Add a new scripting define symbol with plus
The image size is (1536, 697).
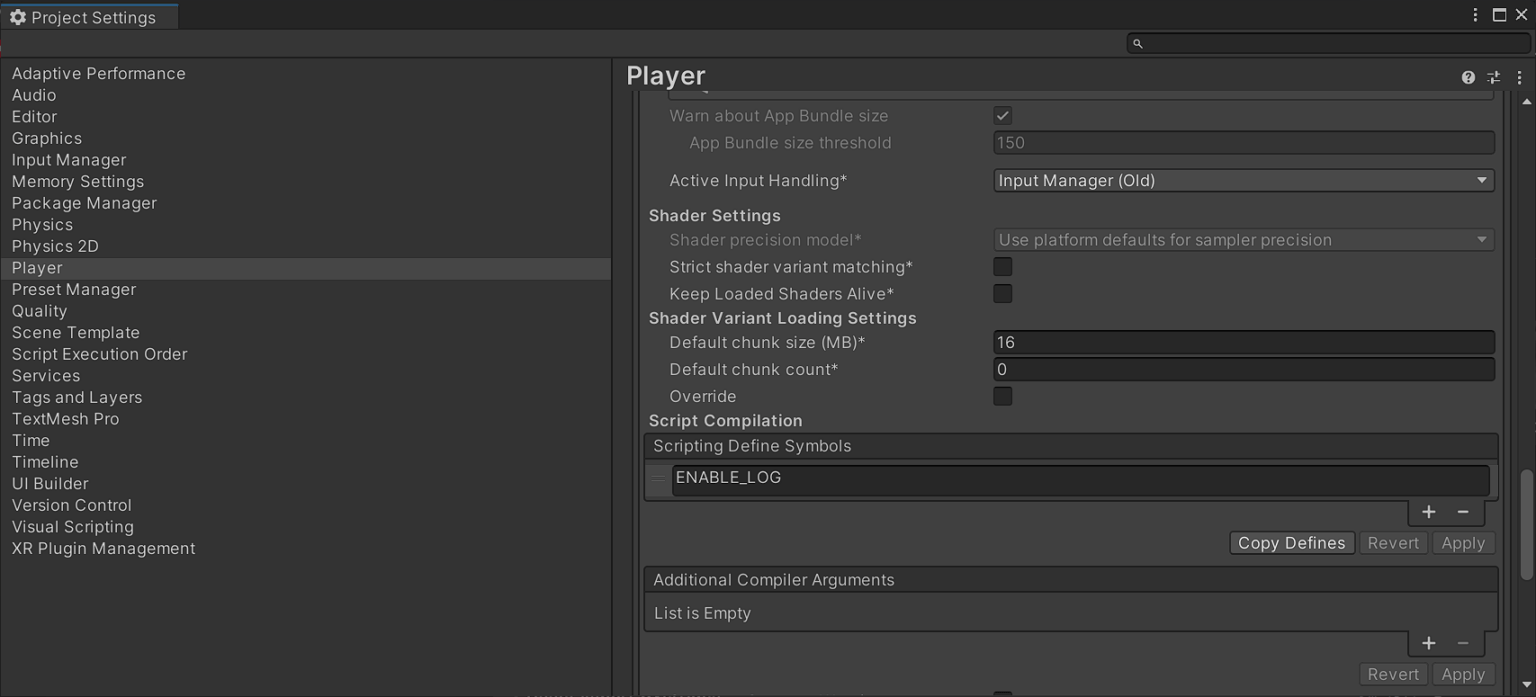coord(1428,511)
